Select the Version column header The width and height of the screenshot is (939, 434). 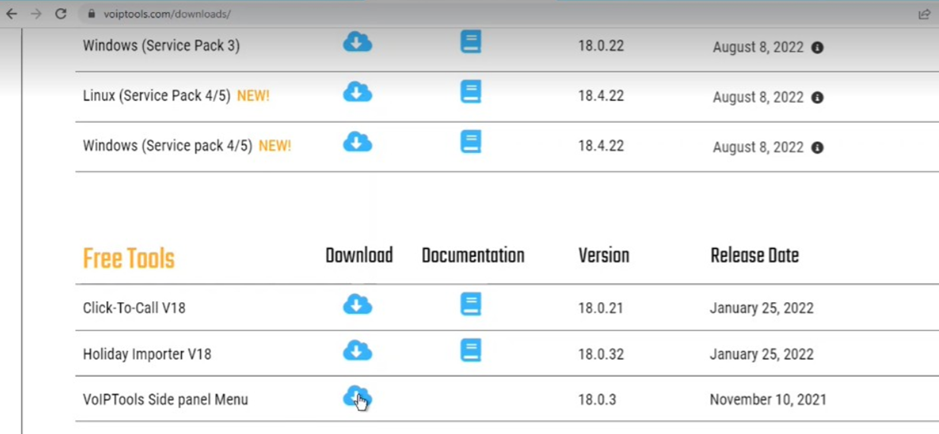(x=604, y=256)
